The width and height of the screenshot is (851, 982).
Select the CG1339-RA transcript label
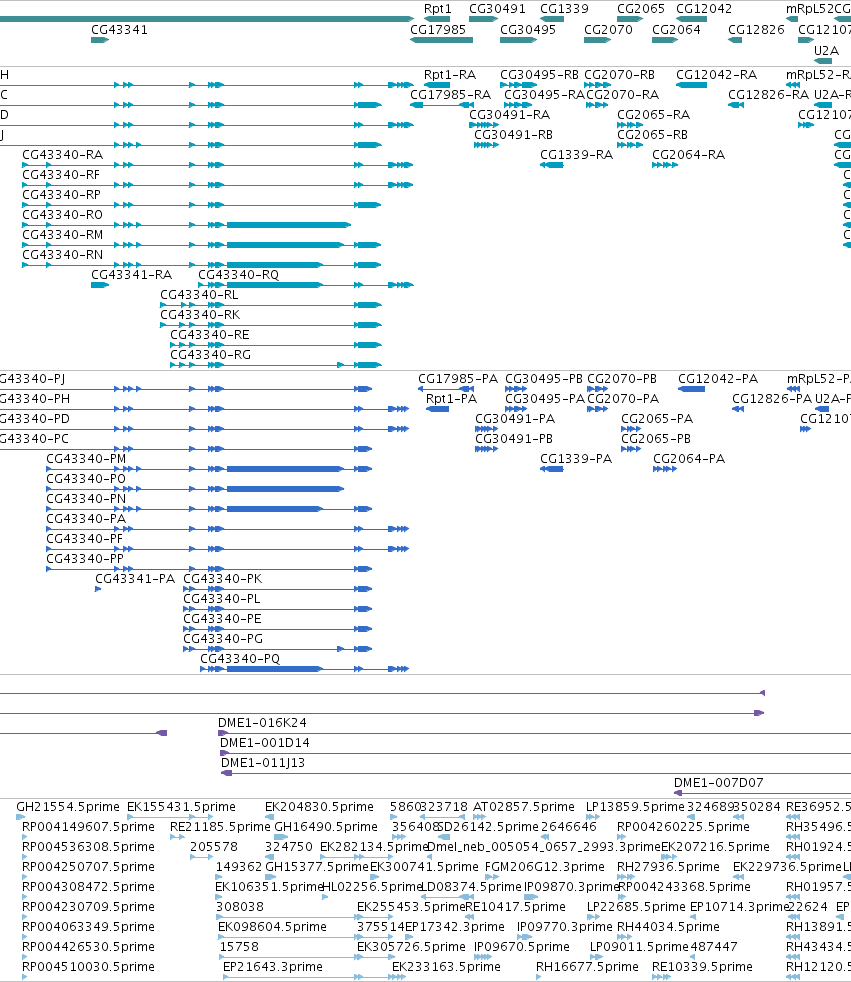(576, 155)
